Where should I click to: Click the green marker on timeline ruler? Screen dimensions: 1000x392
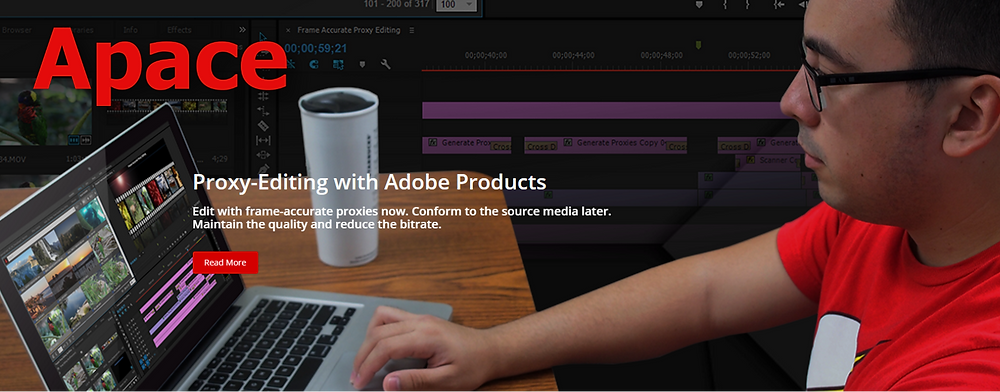[698, 45]
